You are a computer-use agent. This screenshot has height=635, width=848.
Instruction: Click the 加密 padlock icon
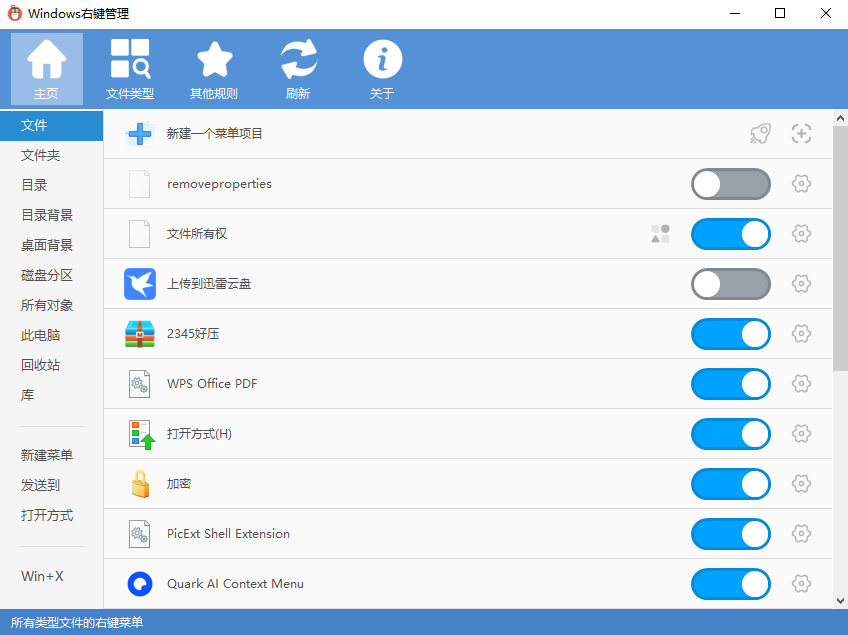click(140, 484)
